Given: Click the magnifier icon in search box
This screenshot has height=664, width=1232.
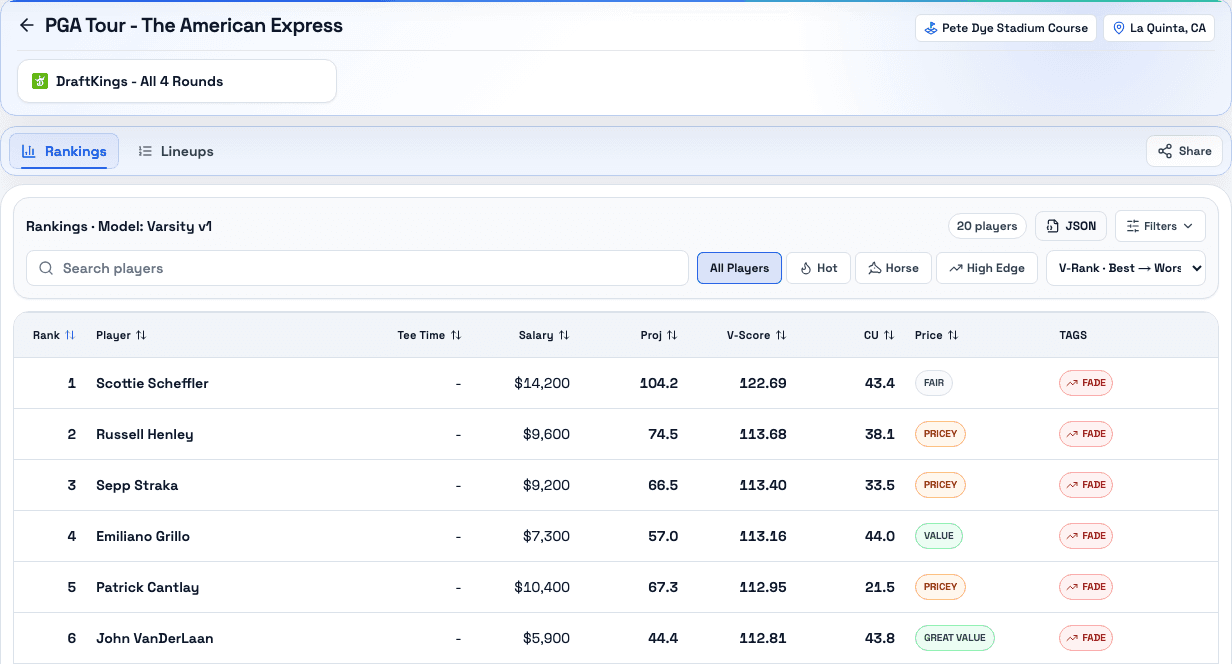Looking at the screenshot, I should pos(46,268).
